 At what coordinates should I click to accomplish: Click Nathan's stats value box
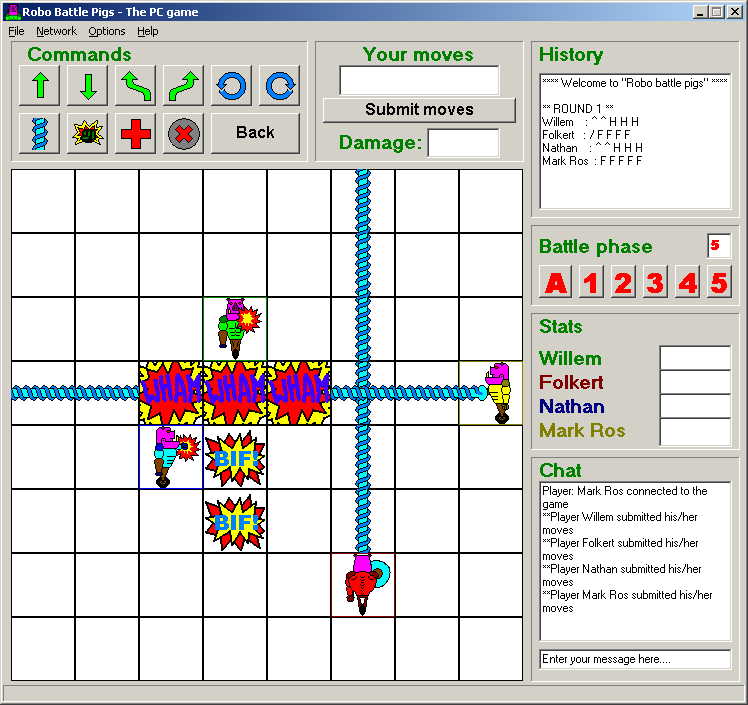695,406
